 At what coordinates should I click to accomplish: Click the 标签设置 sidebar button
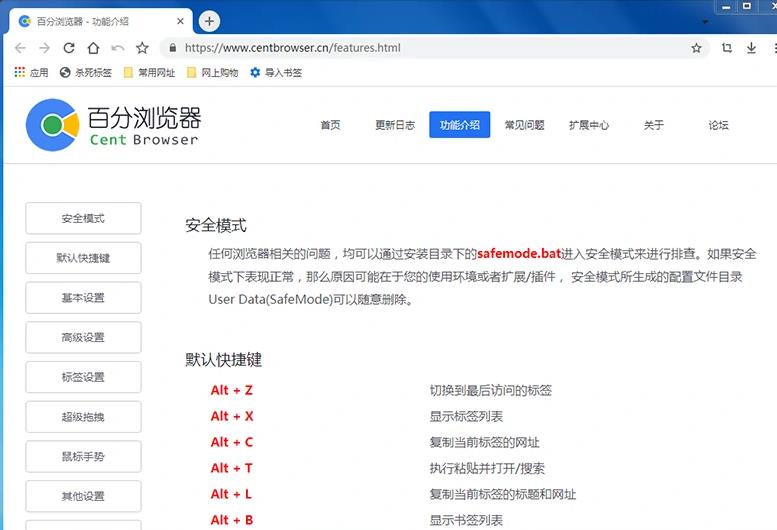[83, 377]
